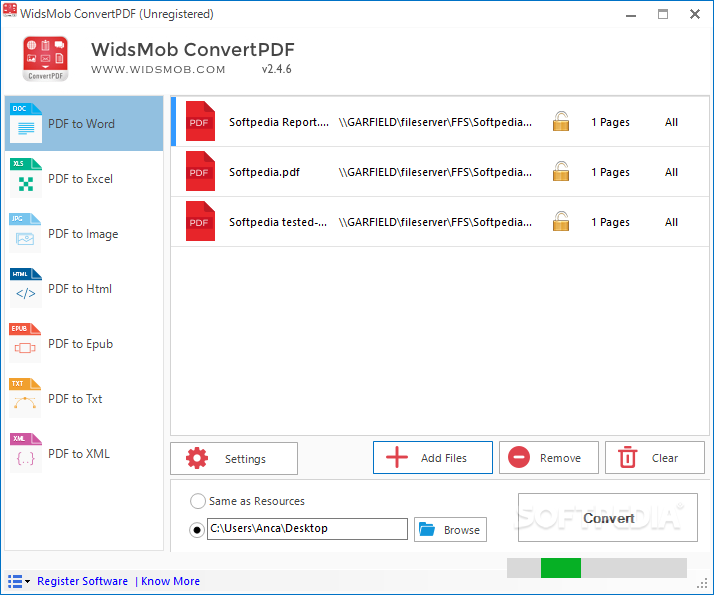Click the output path field C:\Users\Anca\Desktop
The image size is (714, 595).
click(x=307, y=529)
